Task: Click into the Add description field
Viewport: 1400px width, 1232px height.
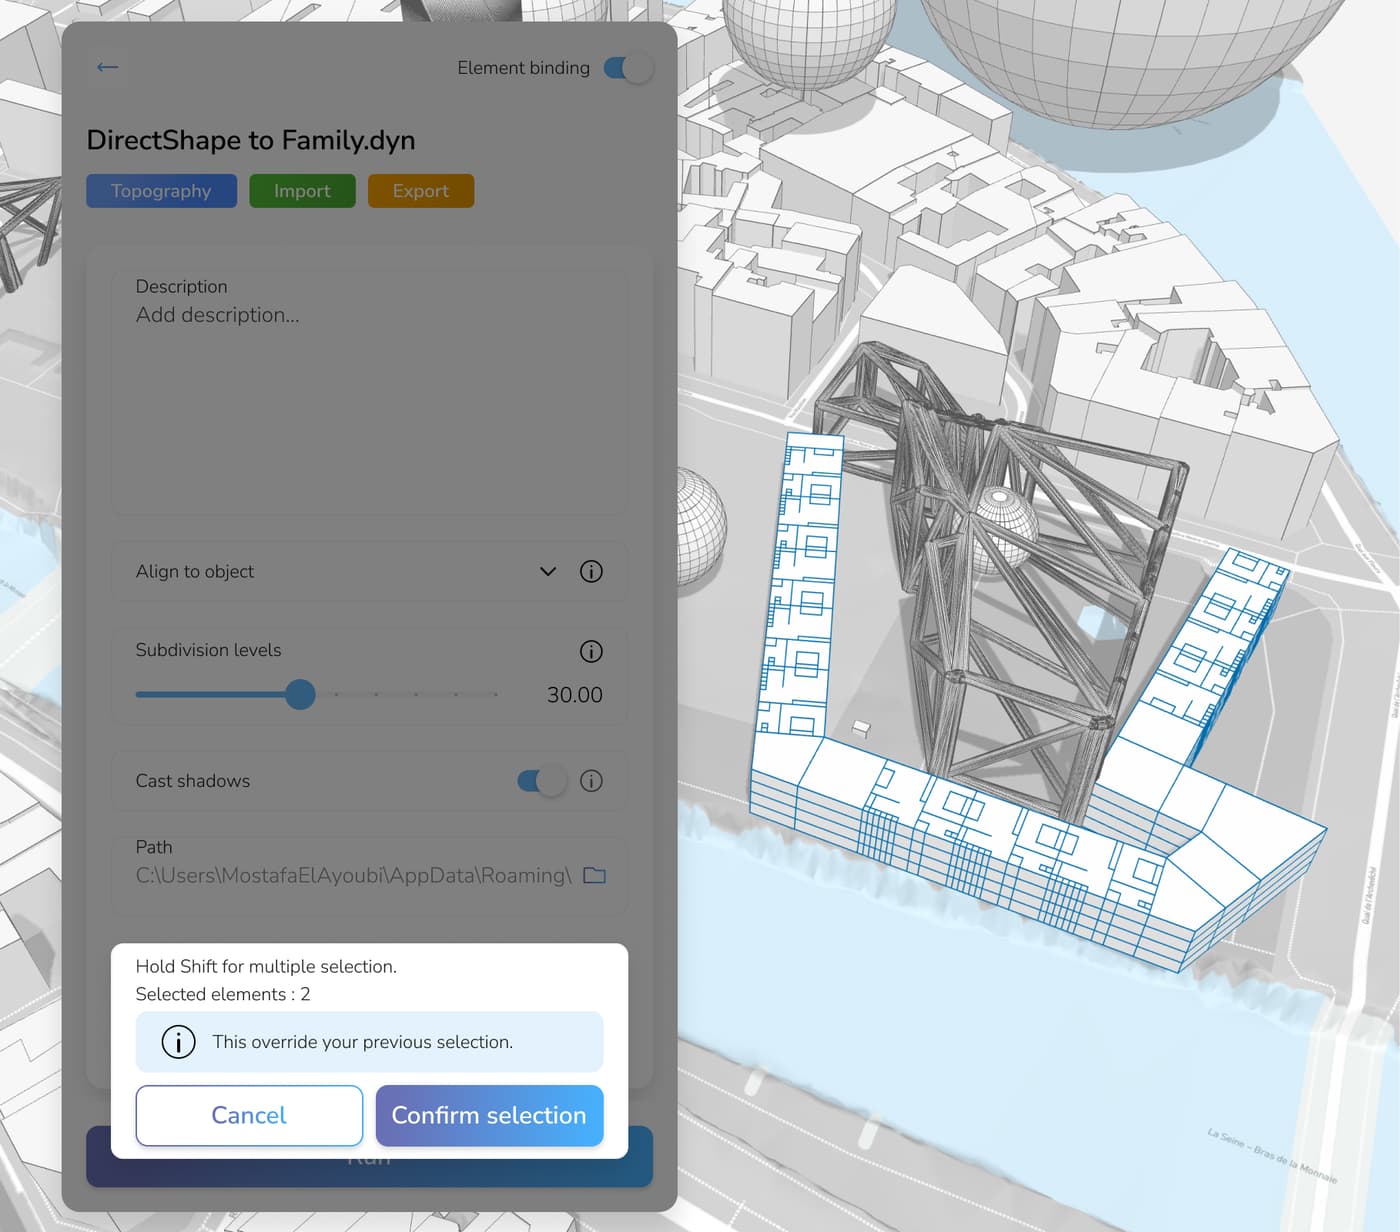Action: click(368, 400)
